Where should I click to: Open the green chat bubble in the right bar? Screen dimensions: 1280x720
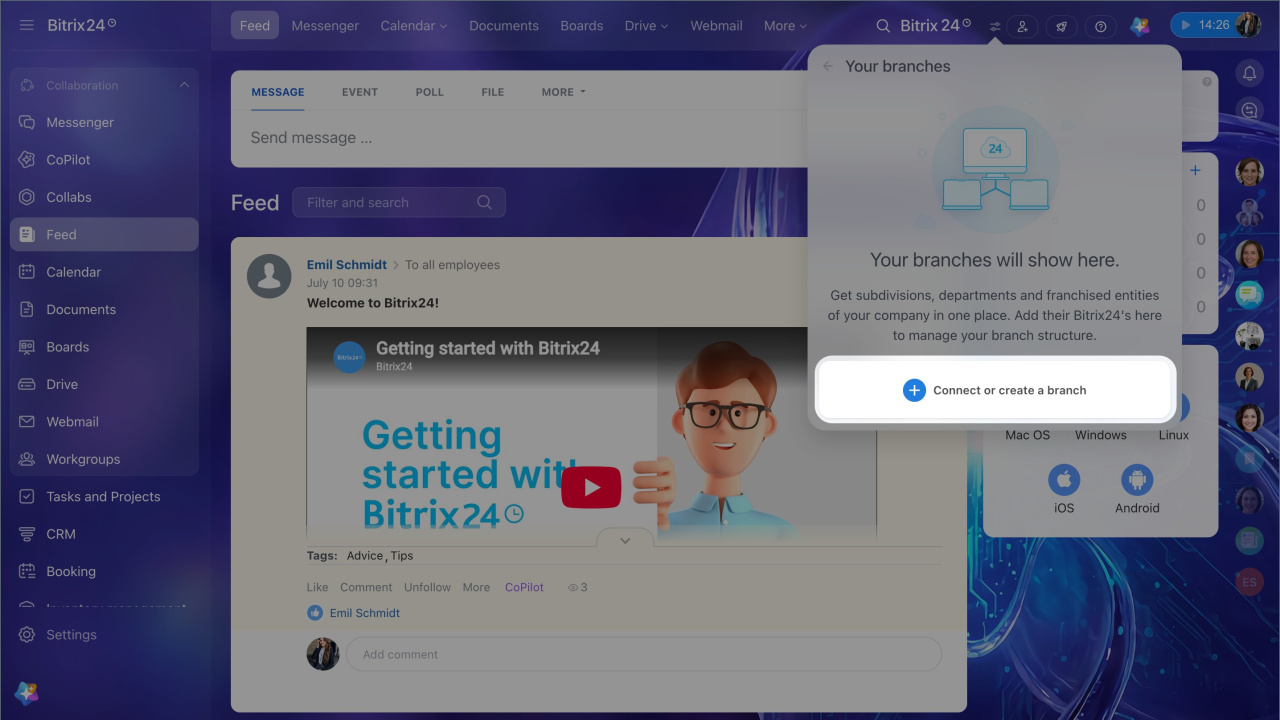1249,295
